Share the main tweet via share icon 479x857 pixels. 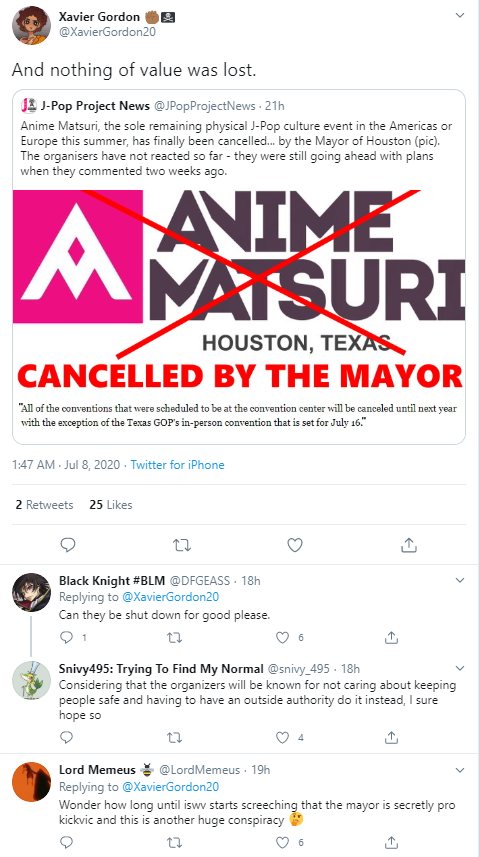point(408,545)
